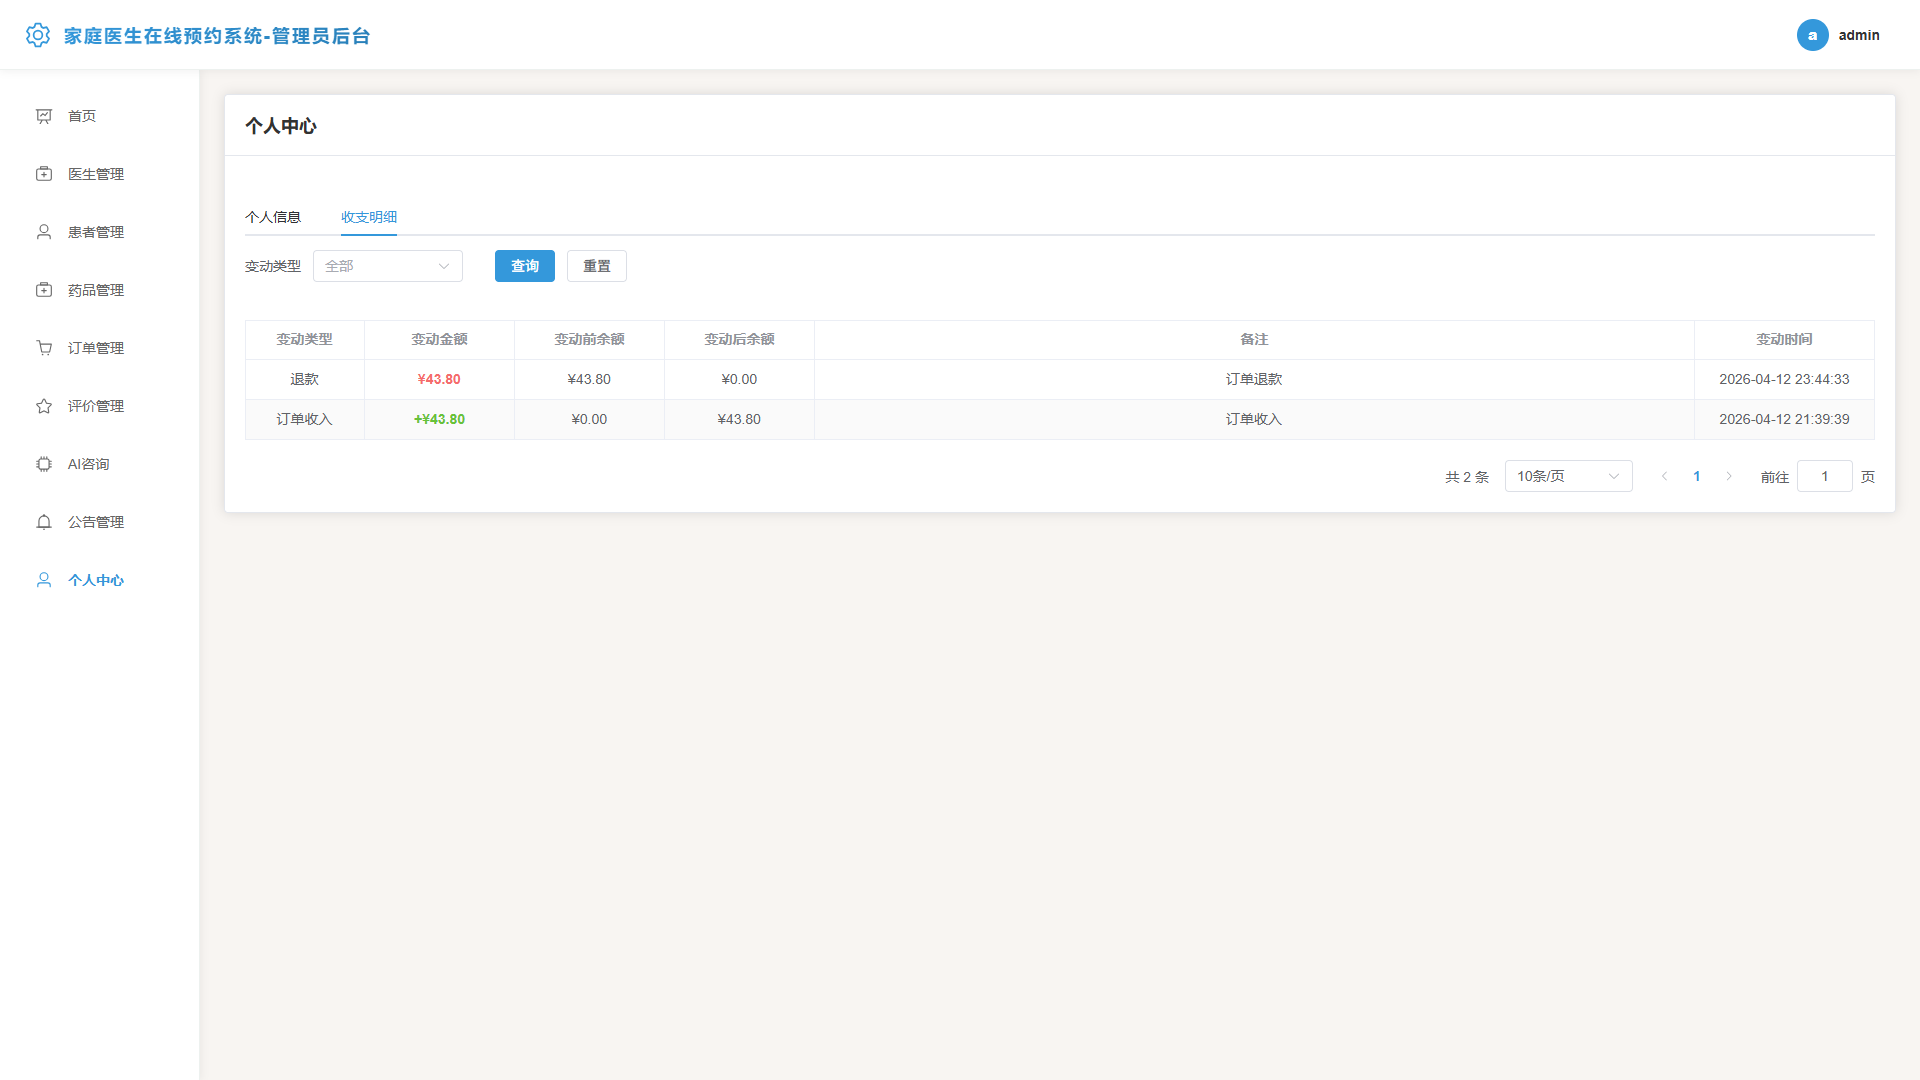Click the 首页 presentation-board icon in the sidebar
This screenshot has width=1920, height=1080.
point(44,116)
